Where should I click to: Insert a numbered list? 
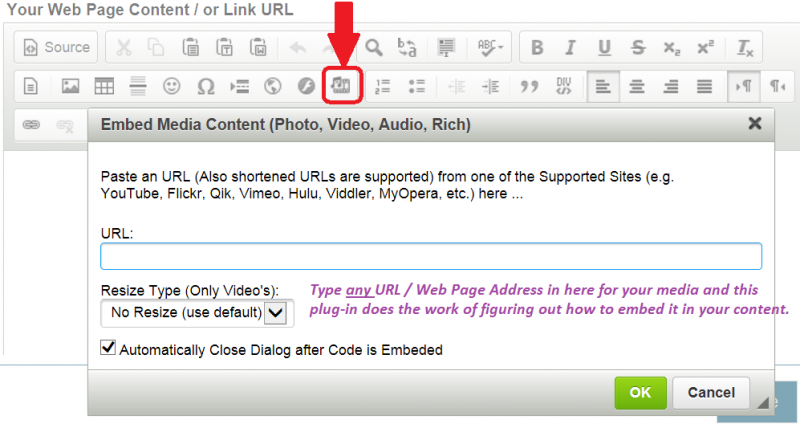[385, 86]
